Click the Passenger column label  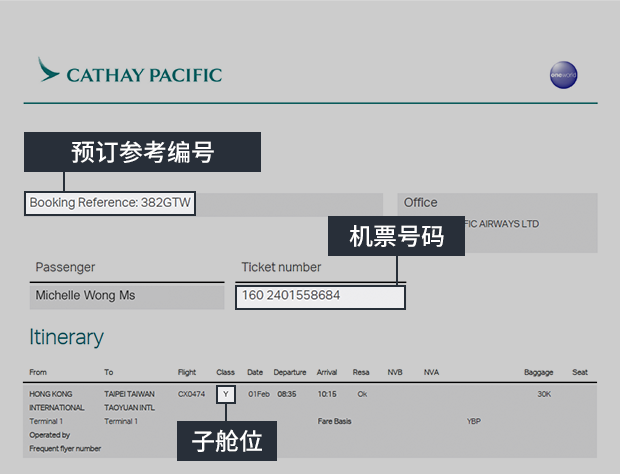click(x=65, y=267)
